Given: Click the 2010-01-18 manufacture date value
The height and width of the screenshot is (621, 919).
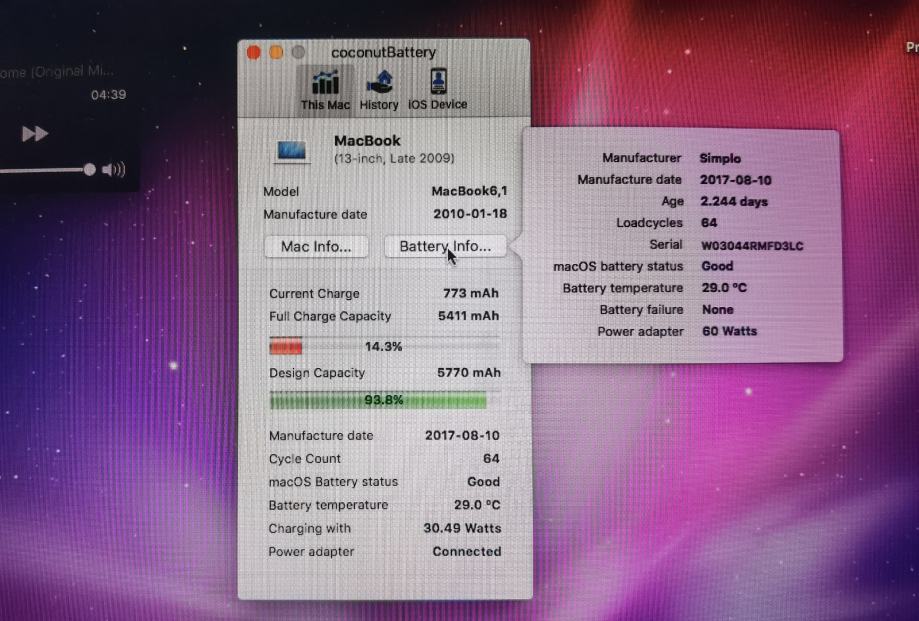Looking at the screenshot, I should click(470, 214).
